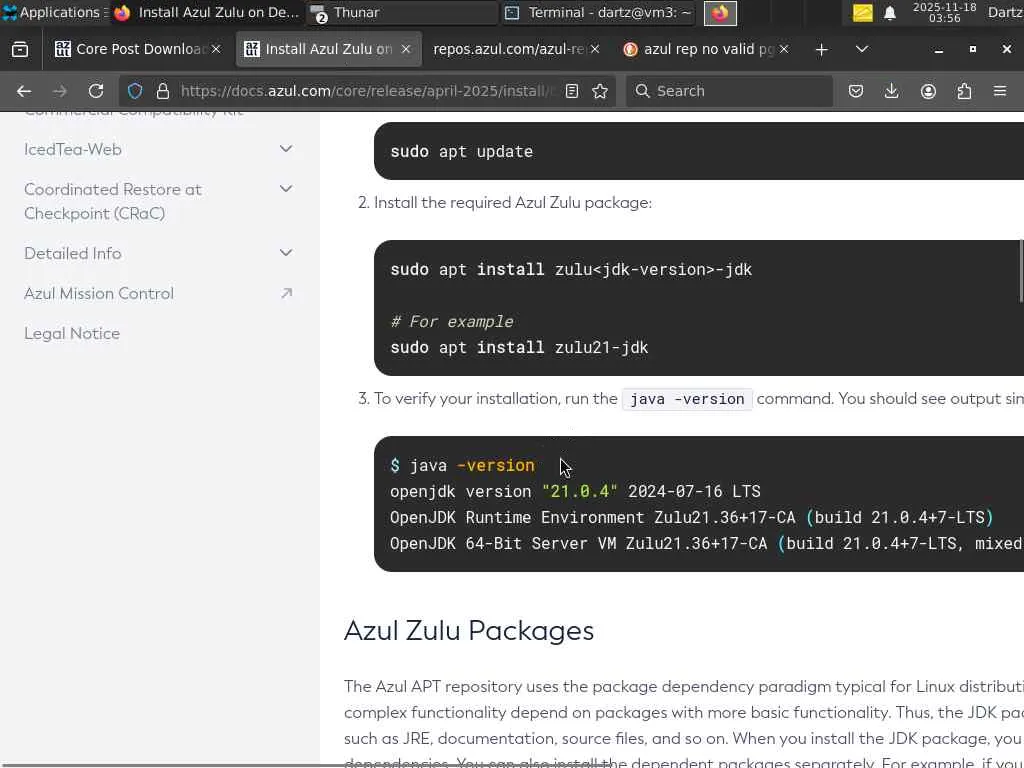Click the Firefox search input field
The width and height of the screenshot is (1024, 768).
coord(740,91)
